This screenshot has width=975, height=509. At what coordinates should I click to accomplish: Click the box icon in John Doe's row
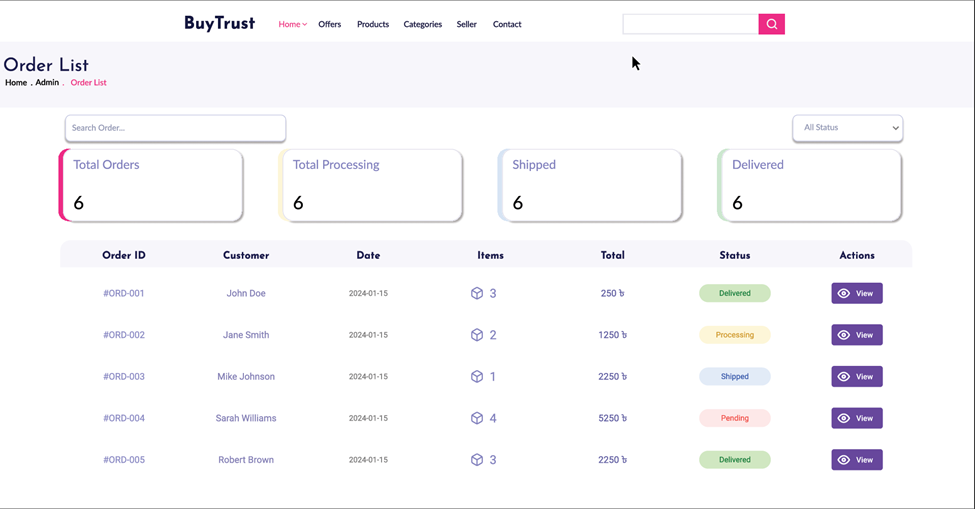coord(477,293)
